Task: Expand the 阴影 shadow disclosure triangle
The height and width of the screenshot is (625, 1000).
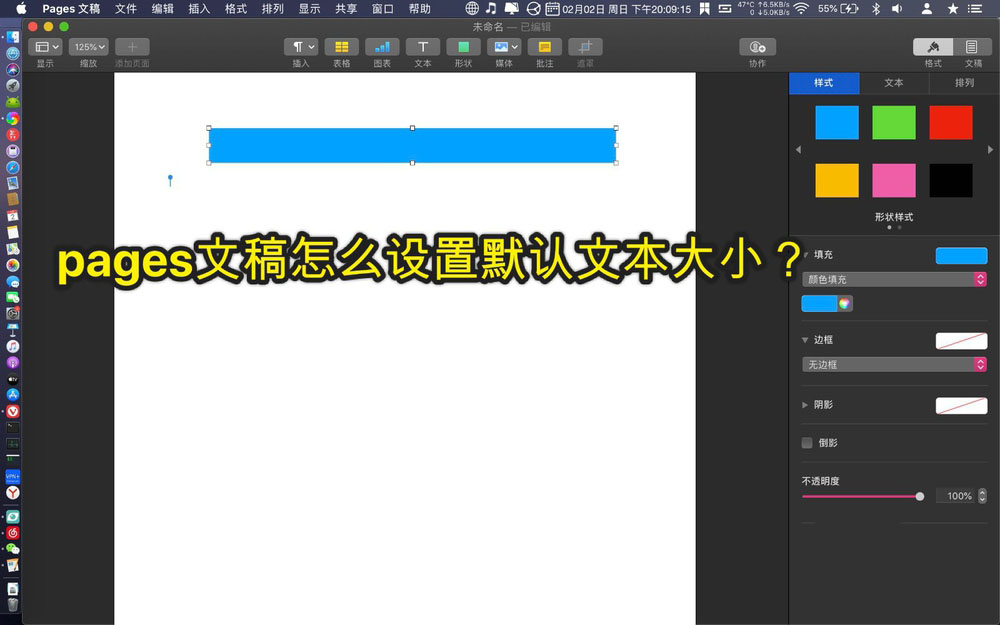Action: pos(804,404)
